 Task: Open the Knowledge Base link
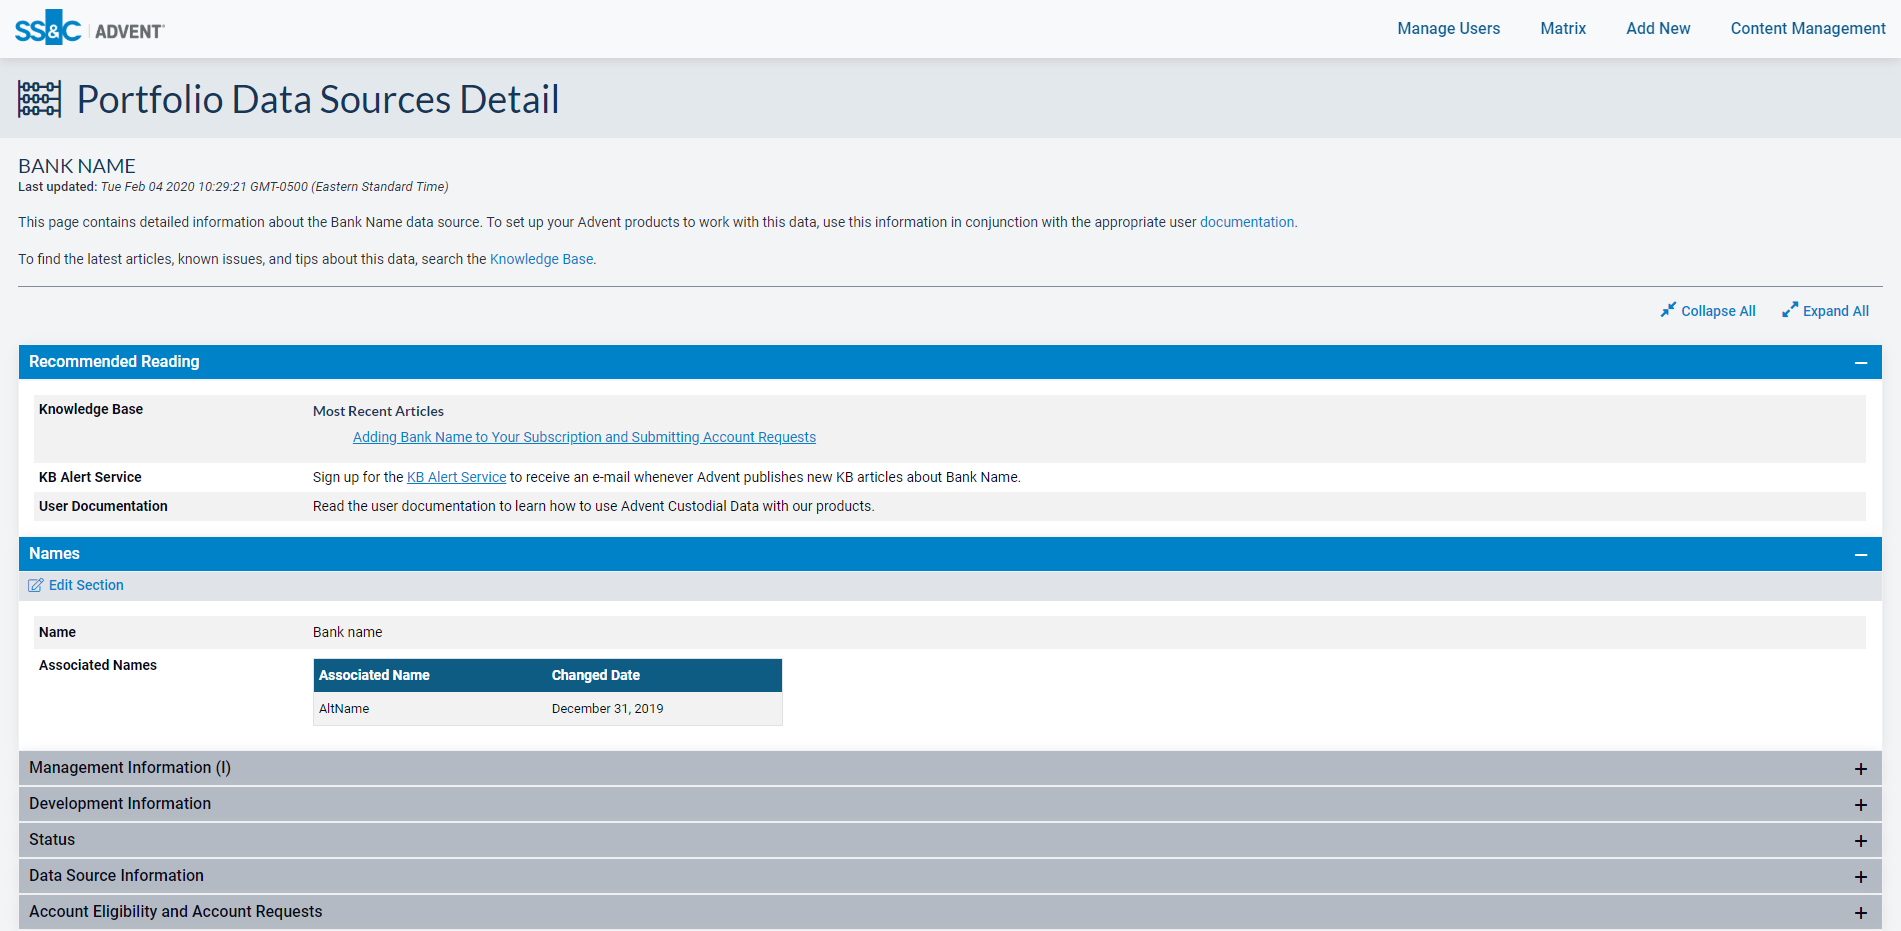[541, 258]
